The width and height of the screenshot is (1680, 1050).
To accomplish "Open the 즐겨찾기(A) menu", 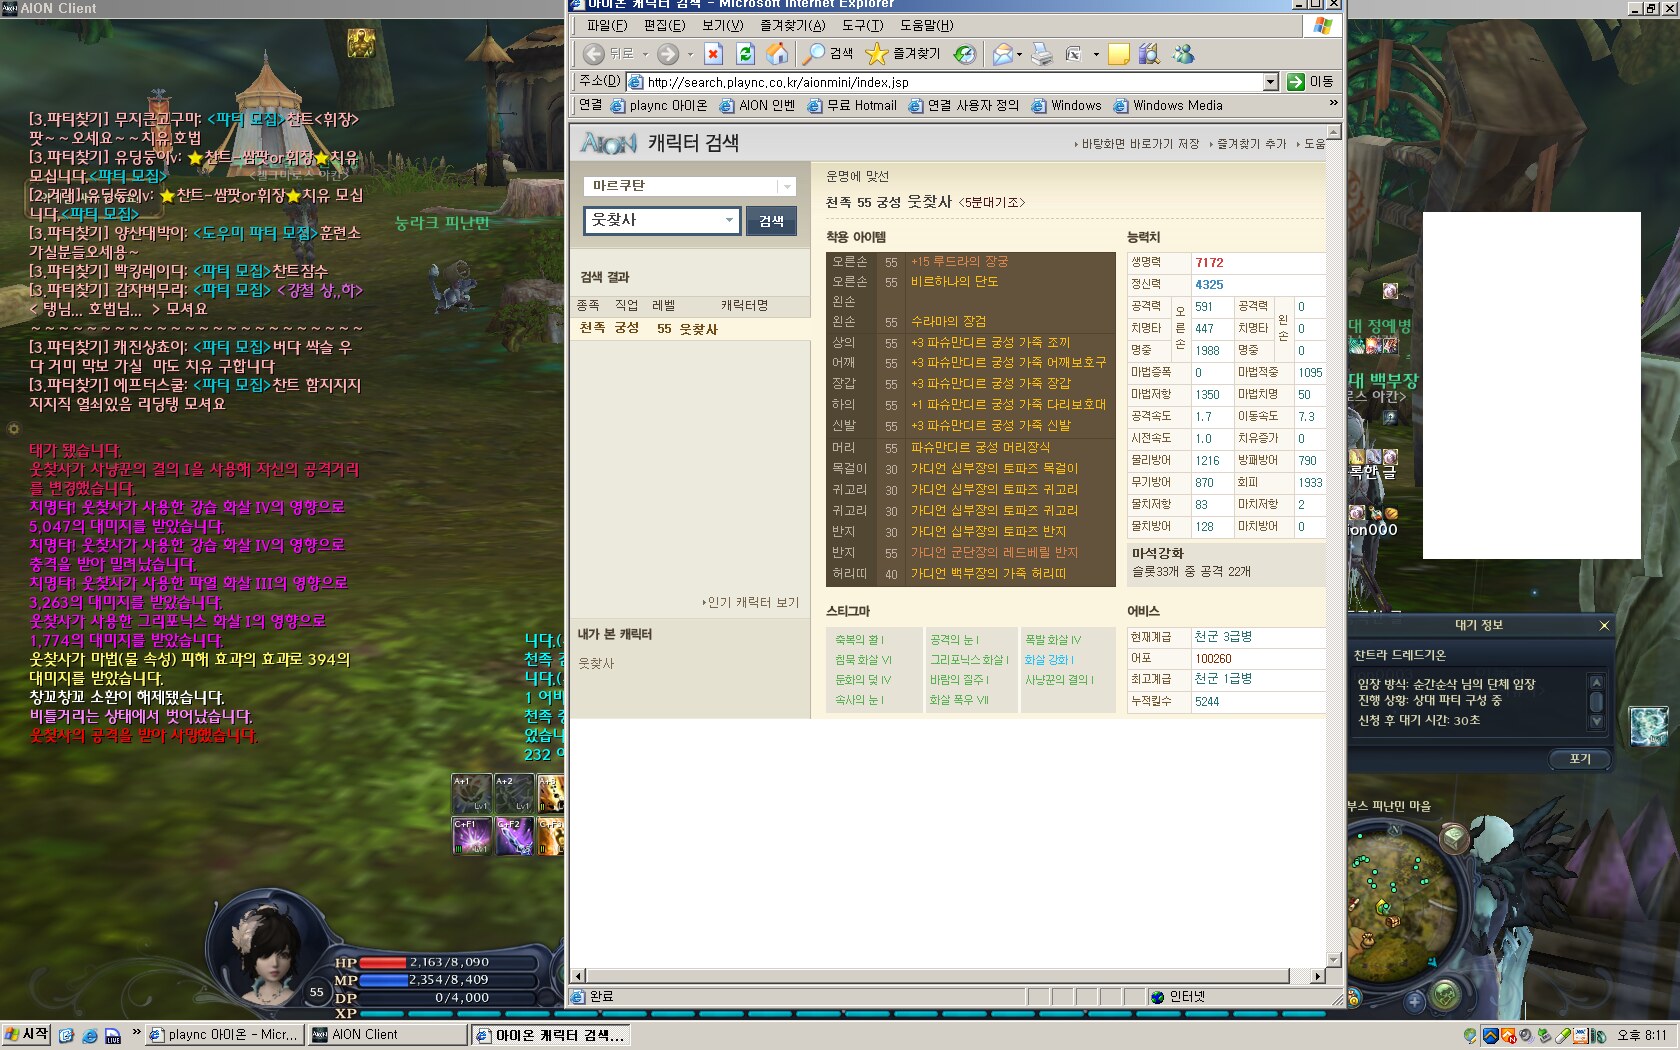I will [x=792, y=25].
